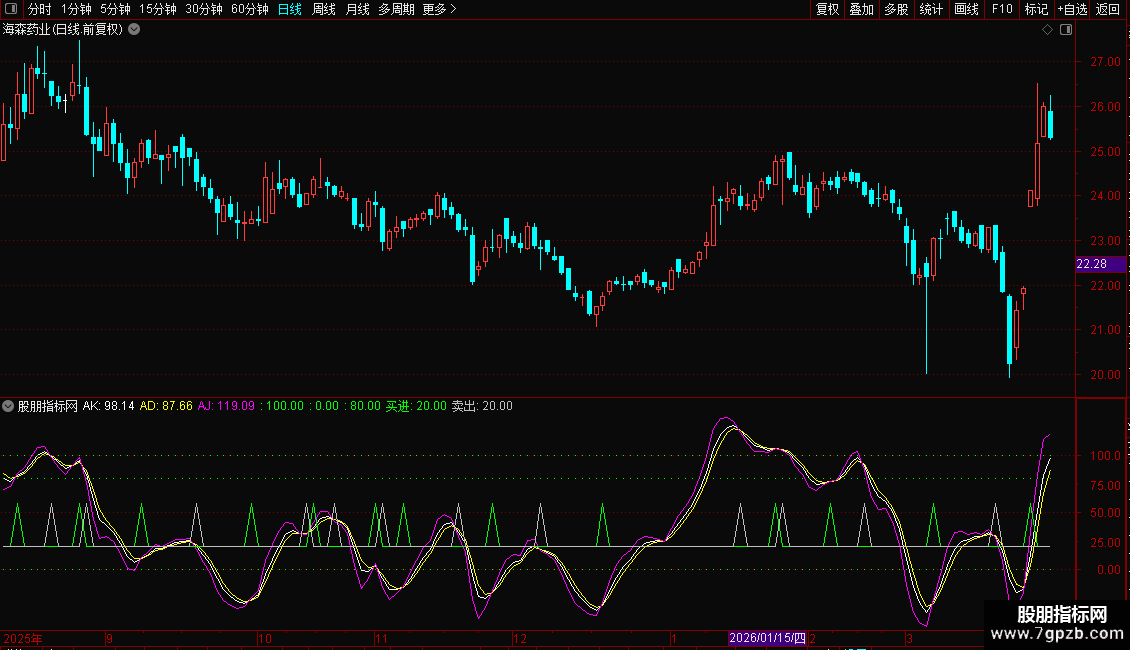Click the 2026/01/15 date marker on timeline

click(767, 638)
